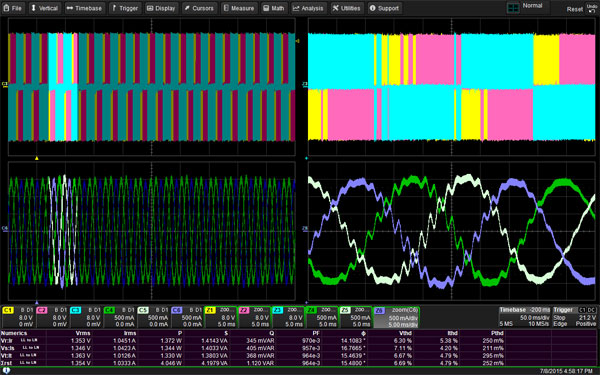600x375 pixels.
Task: Open the Trigger menu
Action: (125, 8)
